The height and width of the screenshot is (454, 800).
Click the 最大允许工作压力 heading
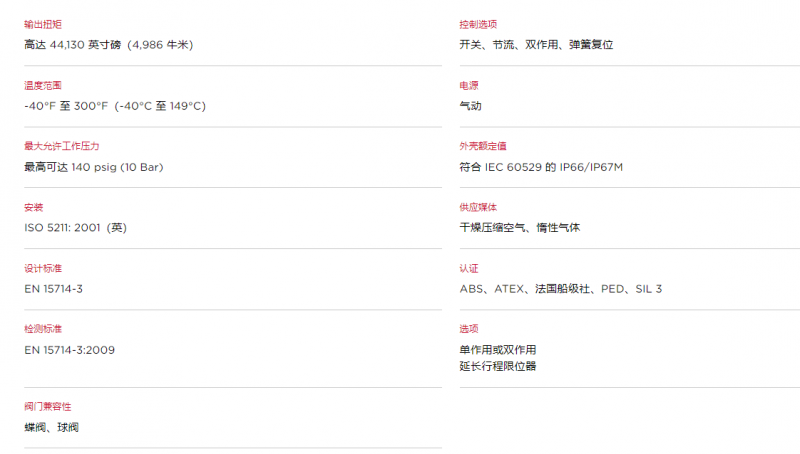point(62,146)
